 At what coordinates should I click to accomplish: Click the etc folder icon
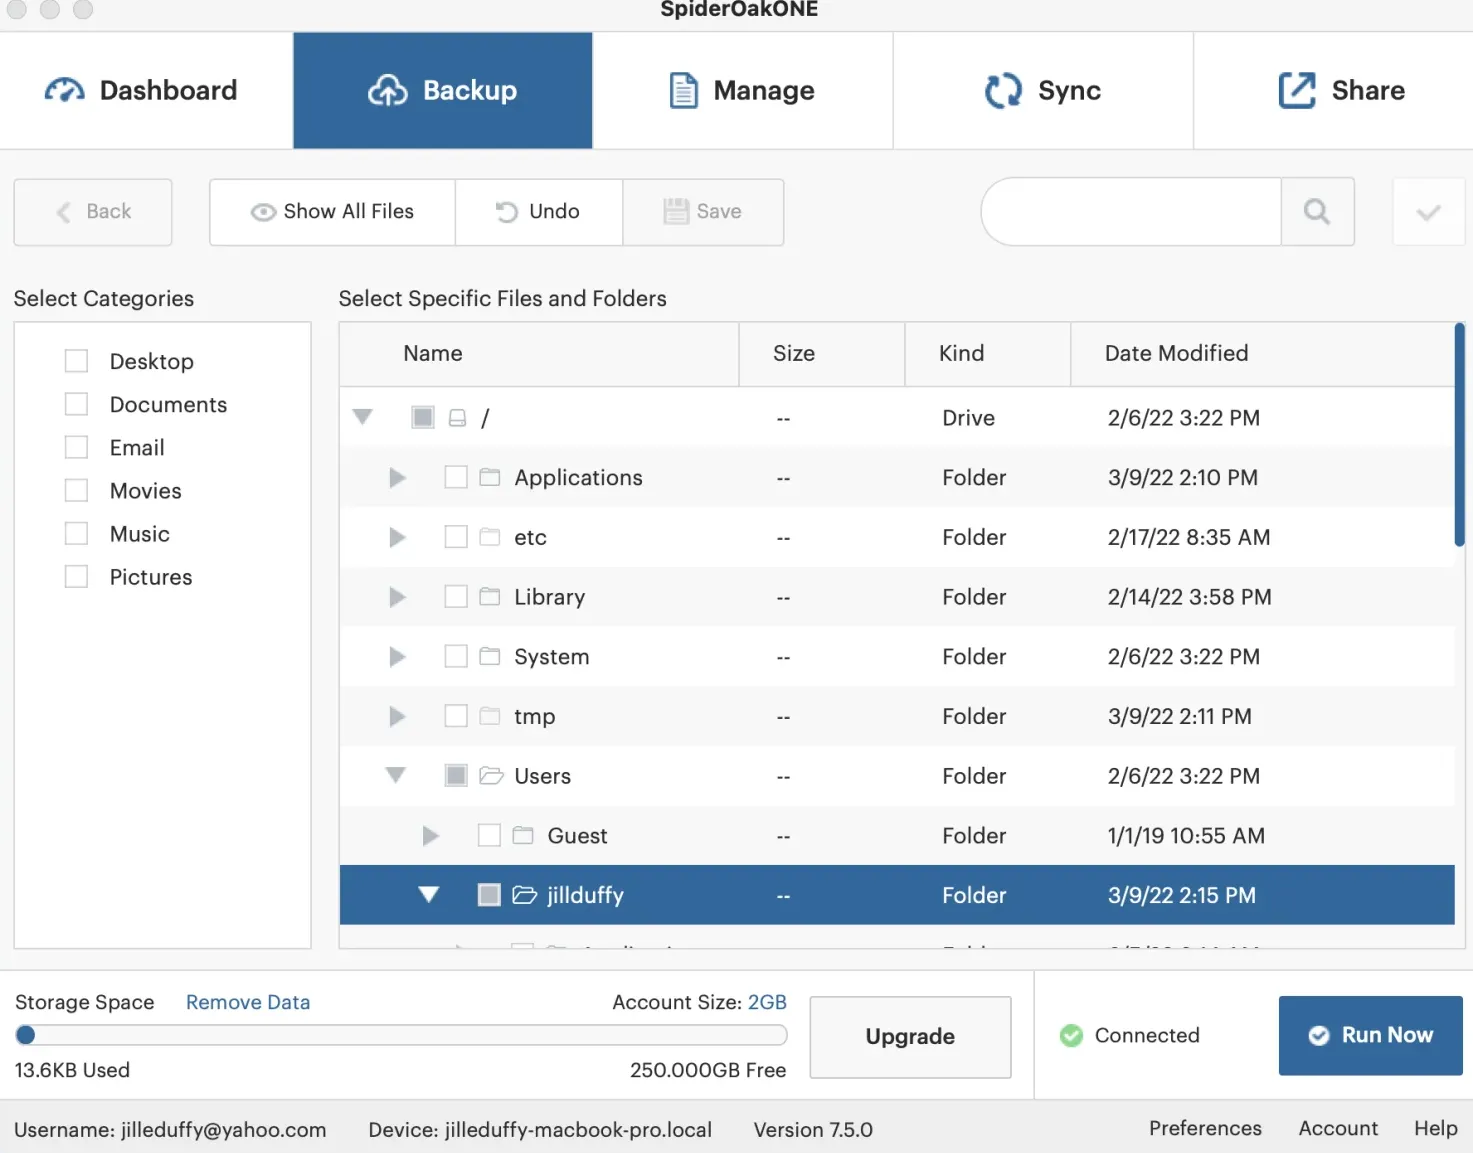pos(489,537)
